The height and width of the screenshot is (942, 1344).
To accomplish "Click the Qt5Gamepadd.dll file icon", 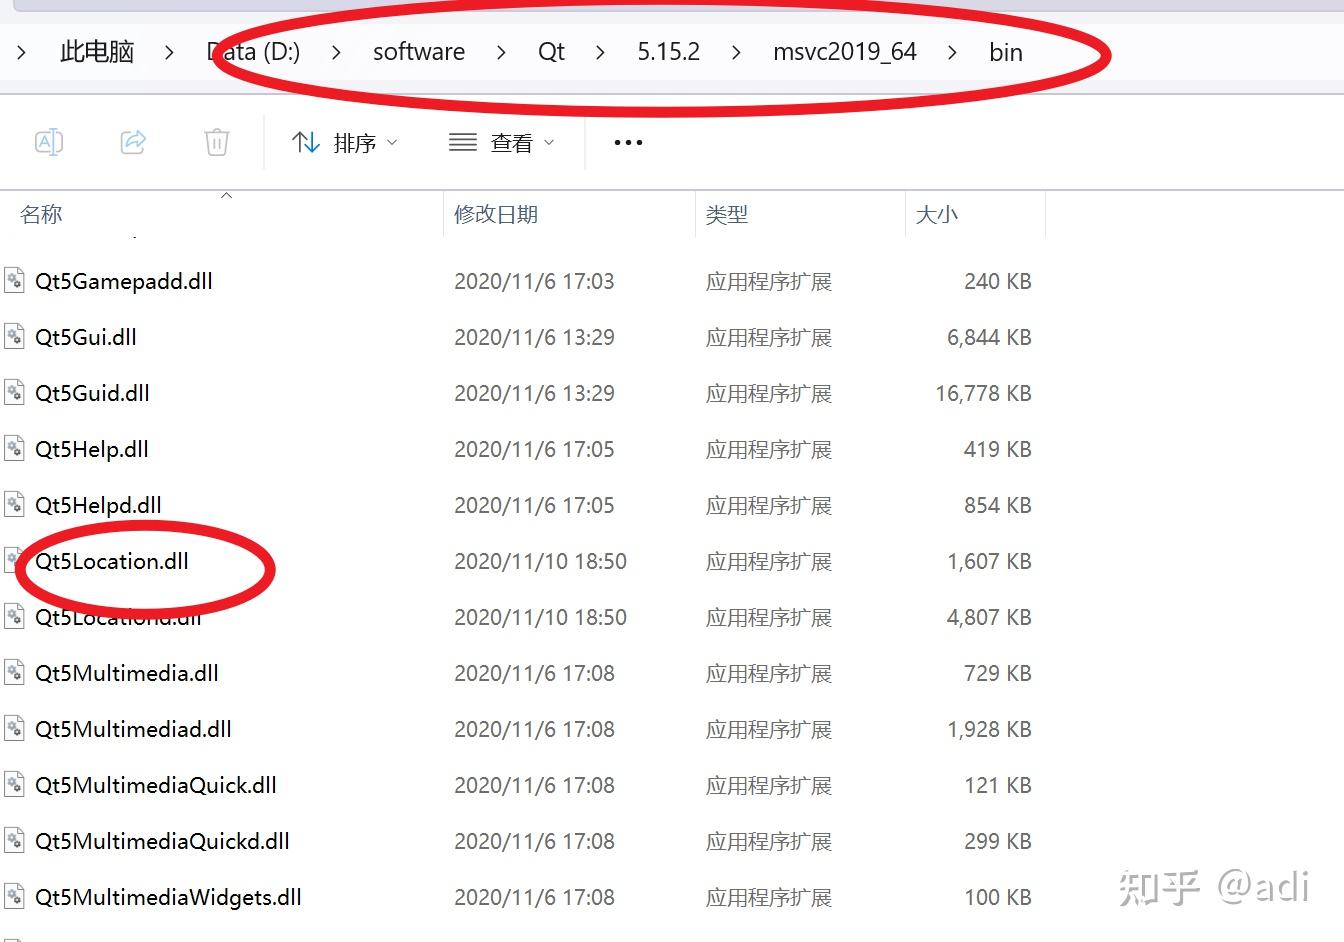I will coord(14,281).
